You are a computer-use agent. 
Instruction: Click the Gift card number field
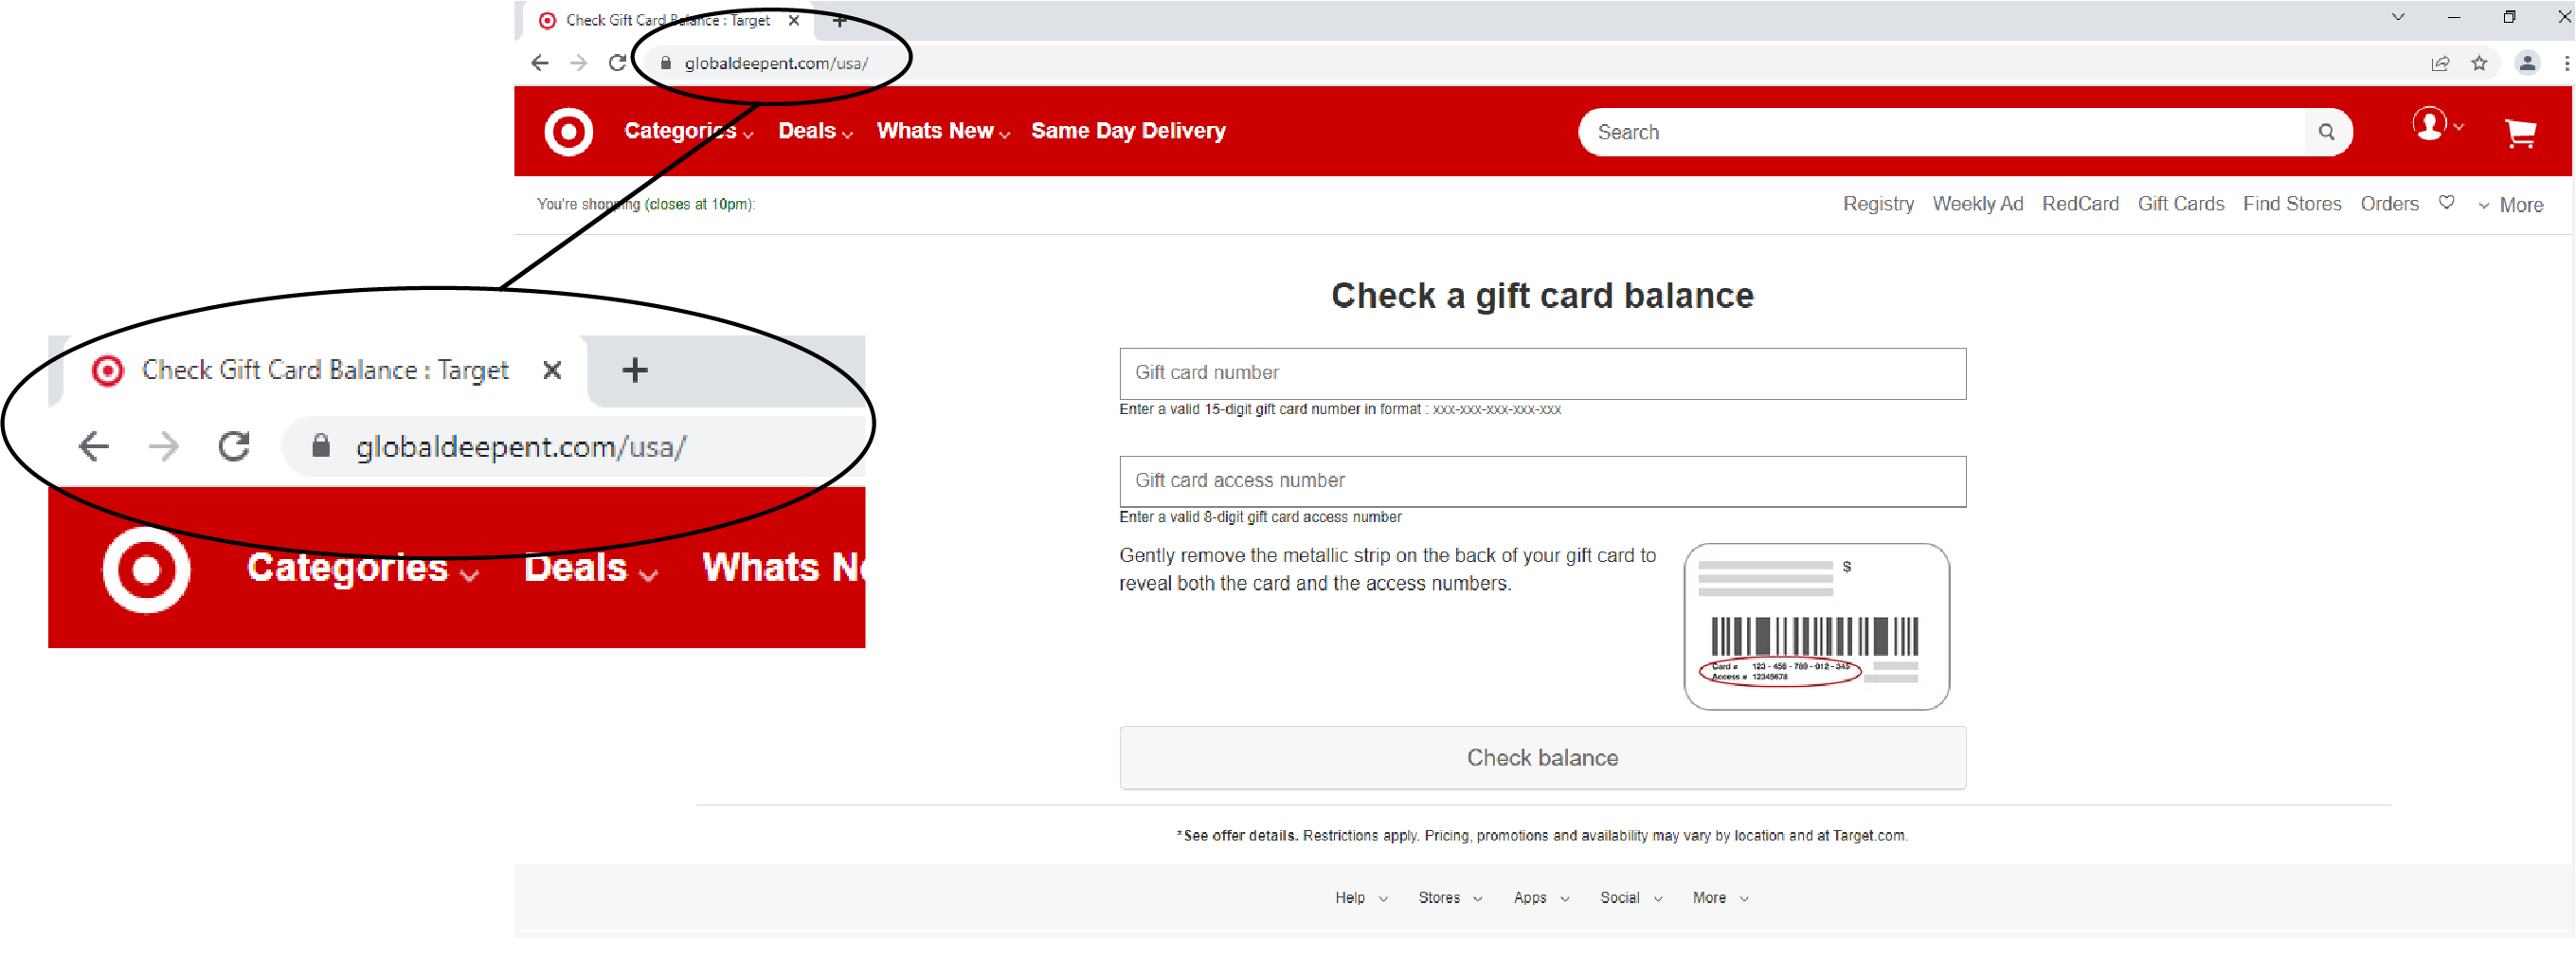click(x=1542, y=373)
